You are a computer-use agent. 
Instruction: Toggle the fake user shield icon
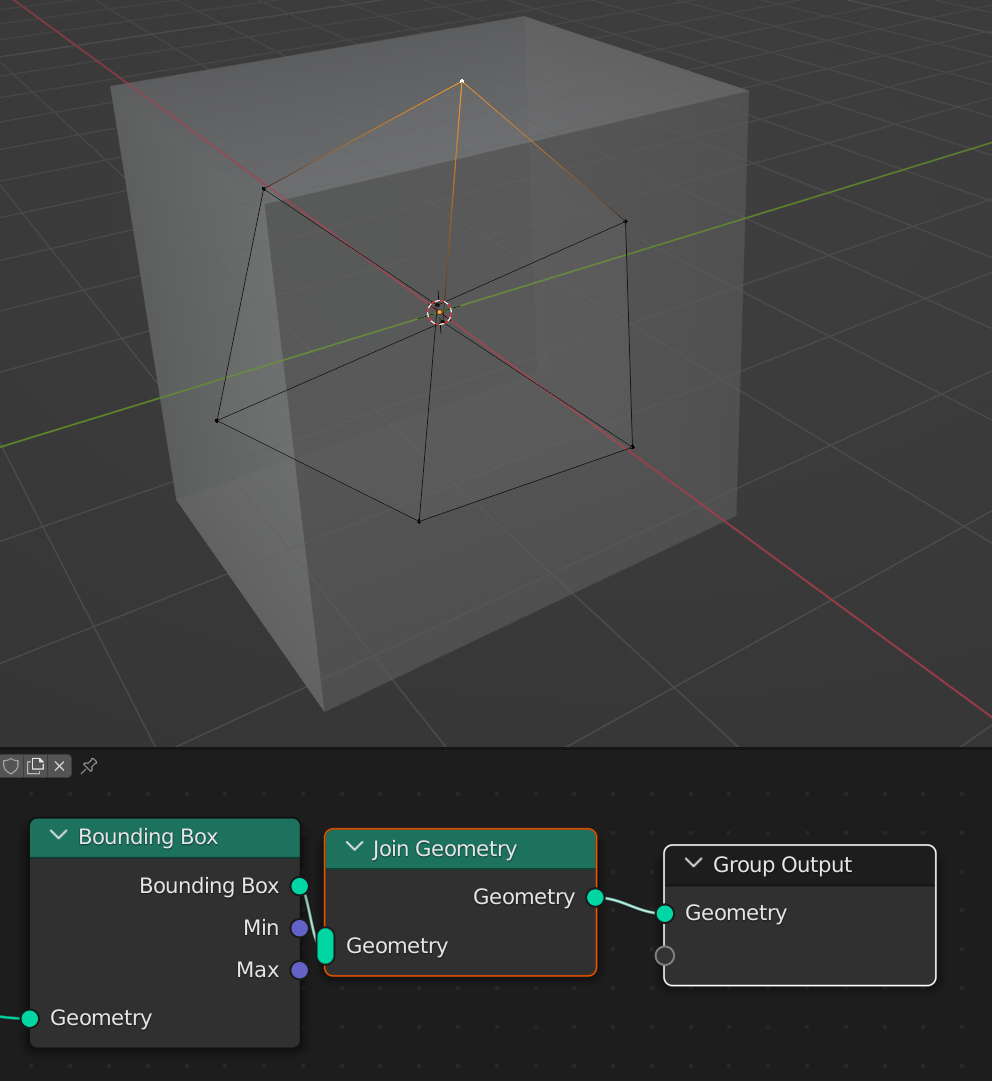tap(10, 766)
